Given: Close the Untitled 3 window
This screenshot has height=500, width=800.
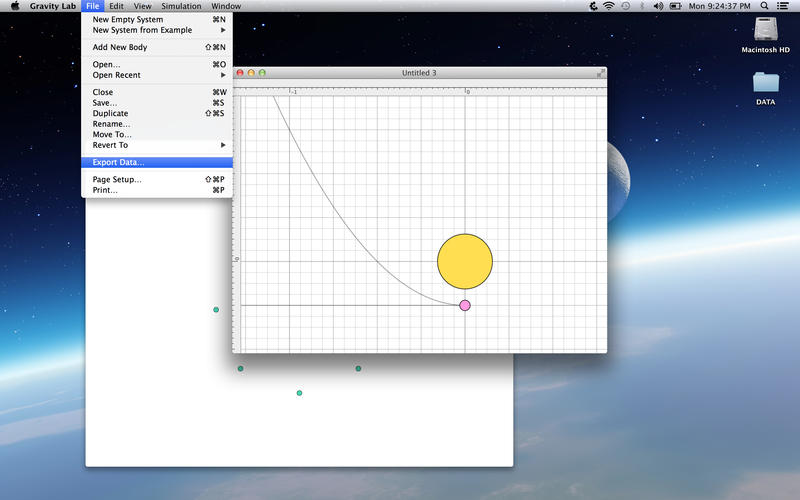Looking at the screenshot, I should (x=240, y=73).
